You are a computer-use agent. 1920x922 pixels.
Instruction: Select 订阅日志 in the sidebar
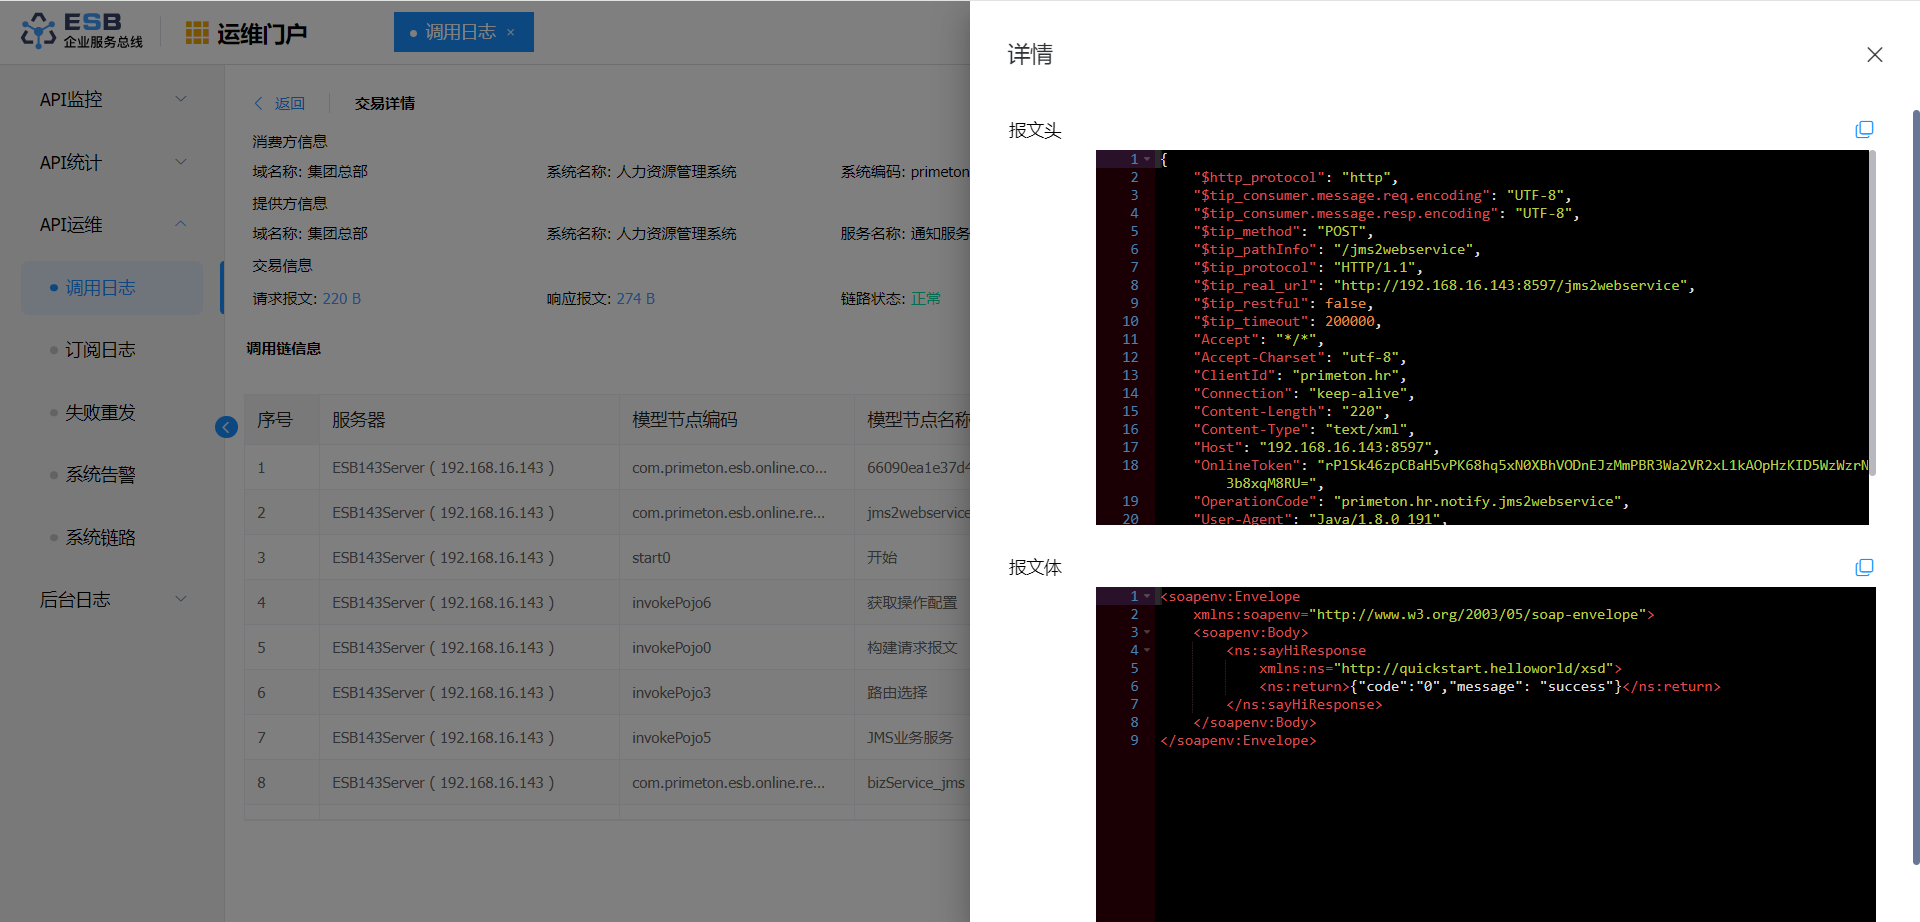(x=100, y=350)
